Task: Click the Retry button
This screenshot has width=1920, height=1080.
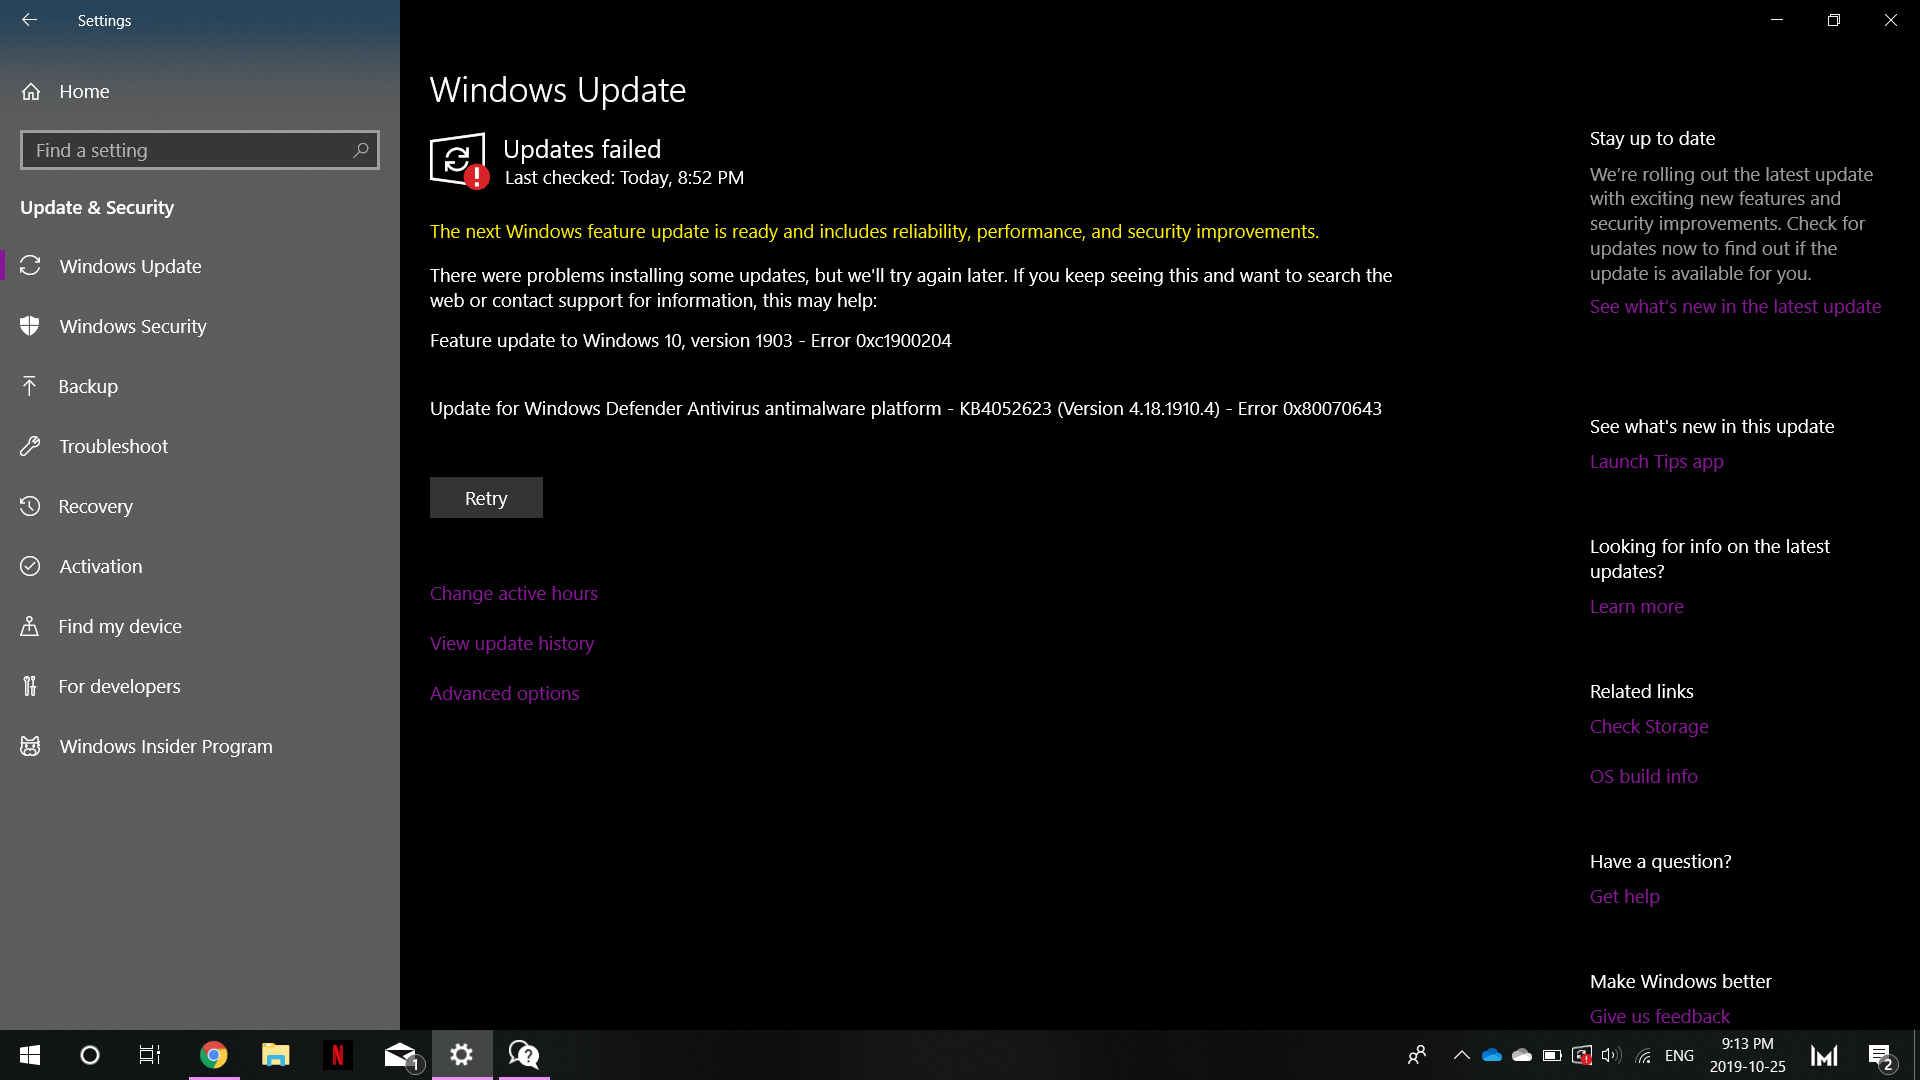Action: [x=486, y=498]
